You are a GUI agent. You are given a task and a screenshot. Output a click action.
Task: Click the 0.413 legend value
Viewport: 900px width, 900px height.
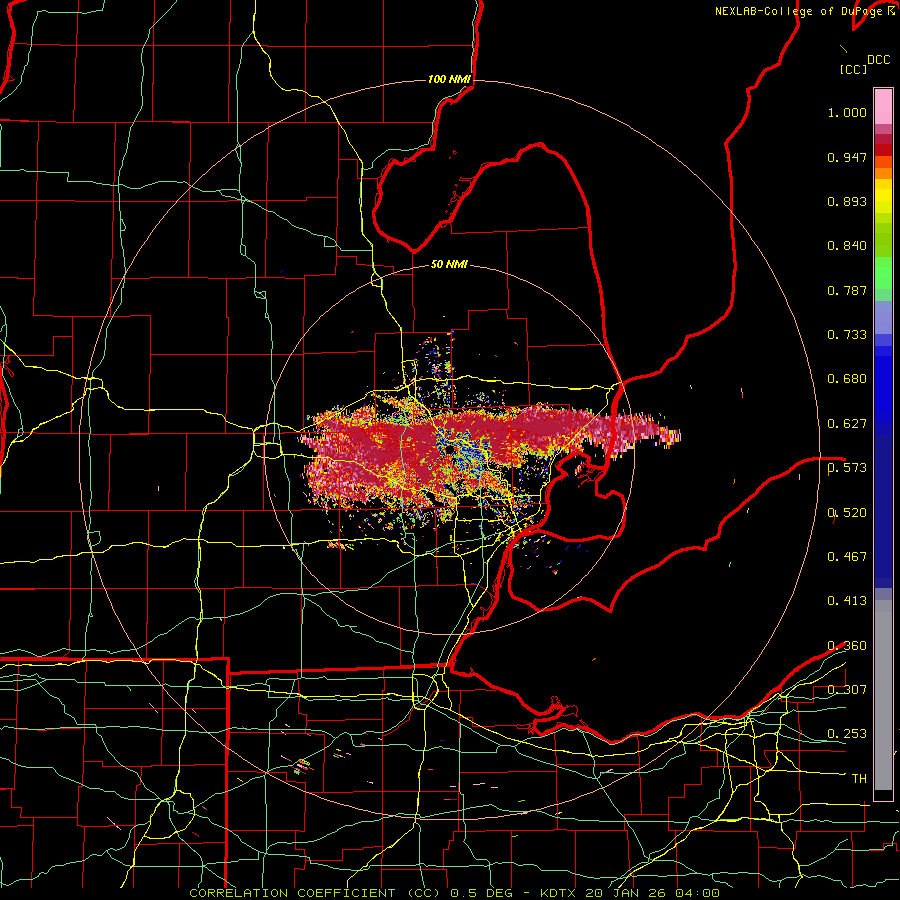[847, 601]
